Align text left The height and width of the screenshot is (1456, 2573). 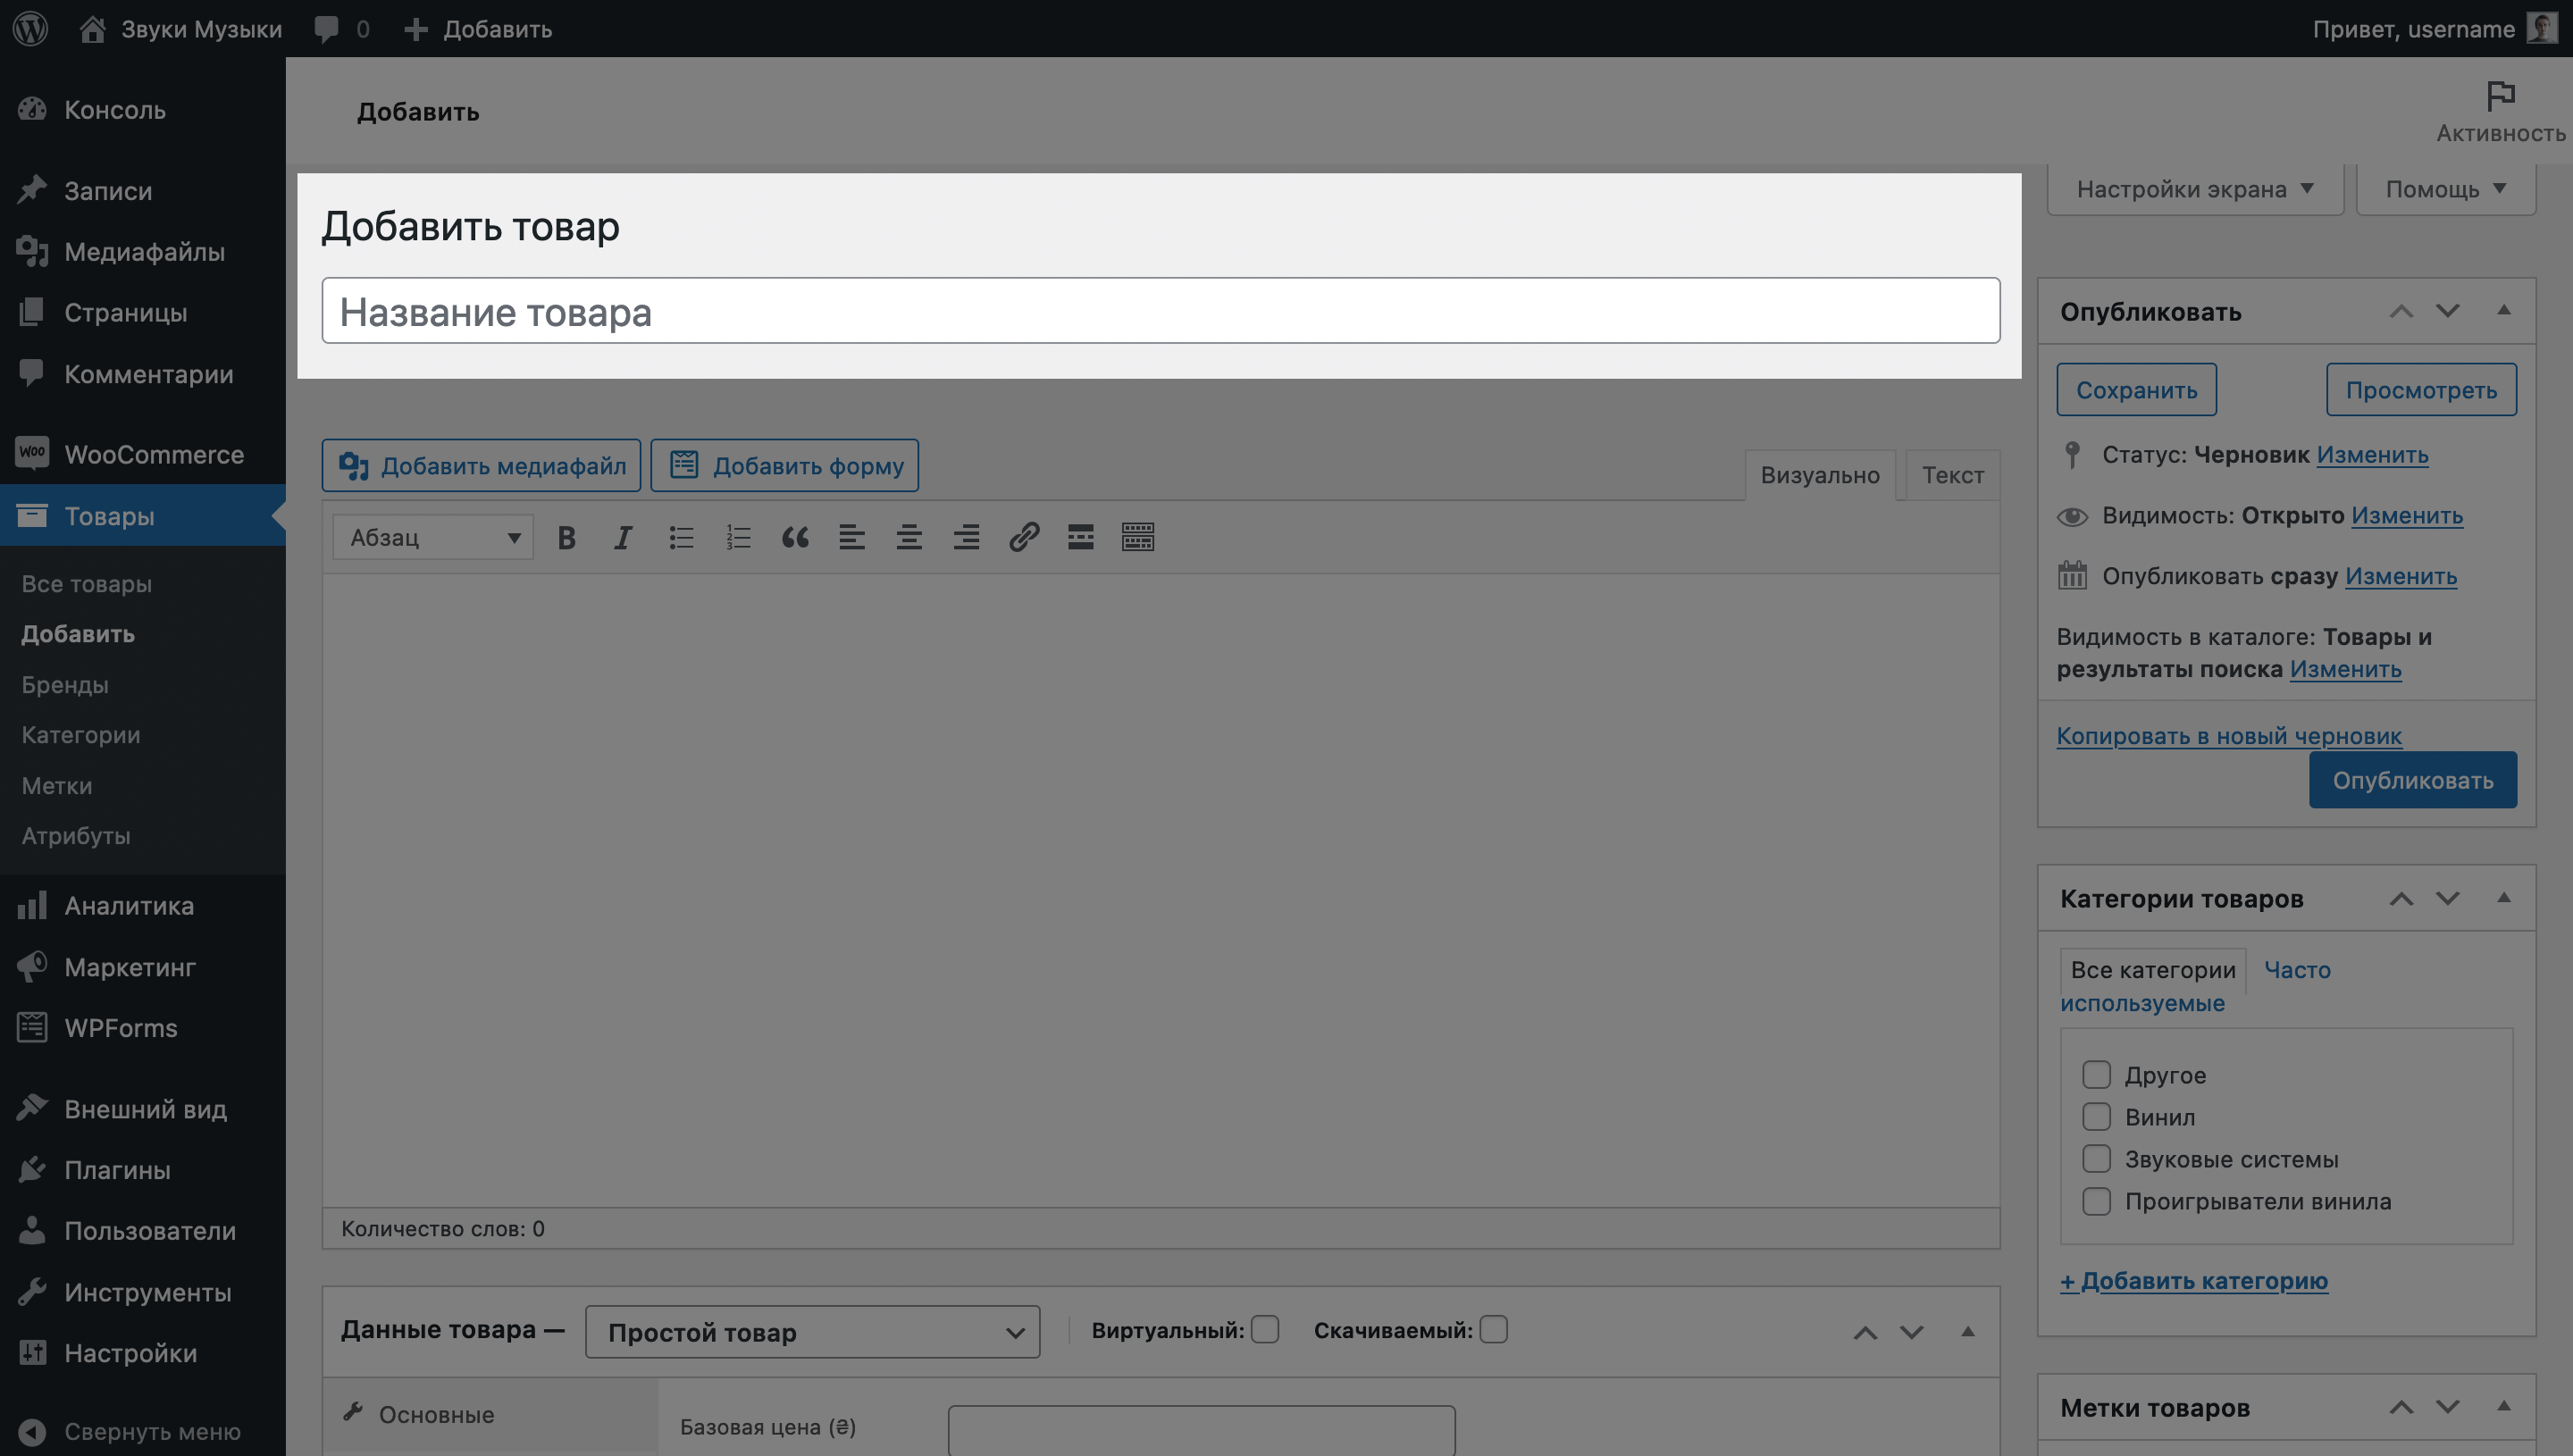(x=852, y=538)
